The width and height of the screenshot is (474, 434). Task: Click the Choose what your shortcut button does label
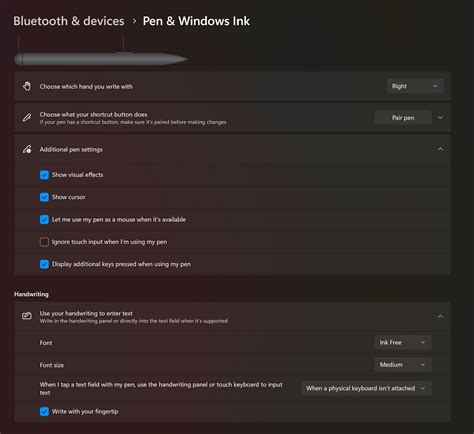point(93,114)
